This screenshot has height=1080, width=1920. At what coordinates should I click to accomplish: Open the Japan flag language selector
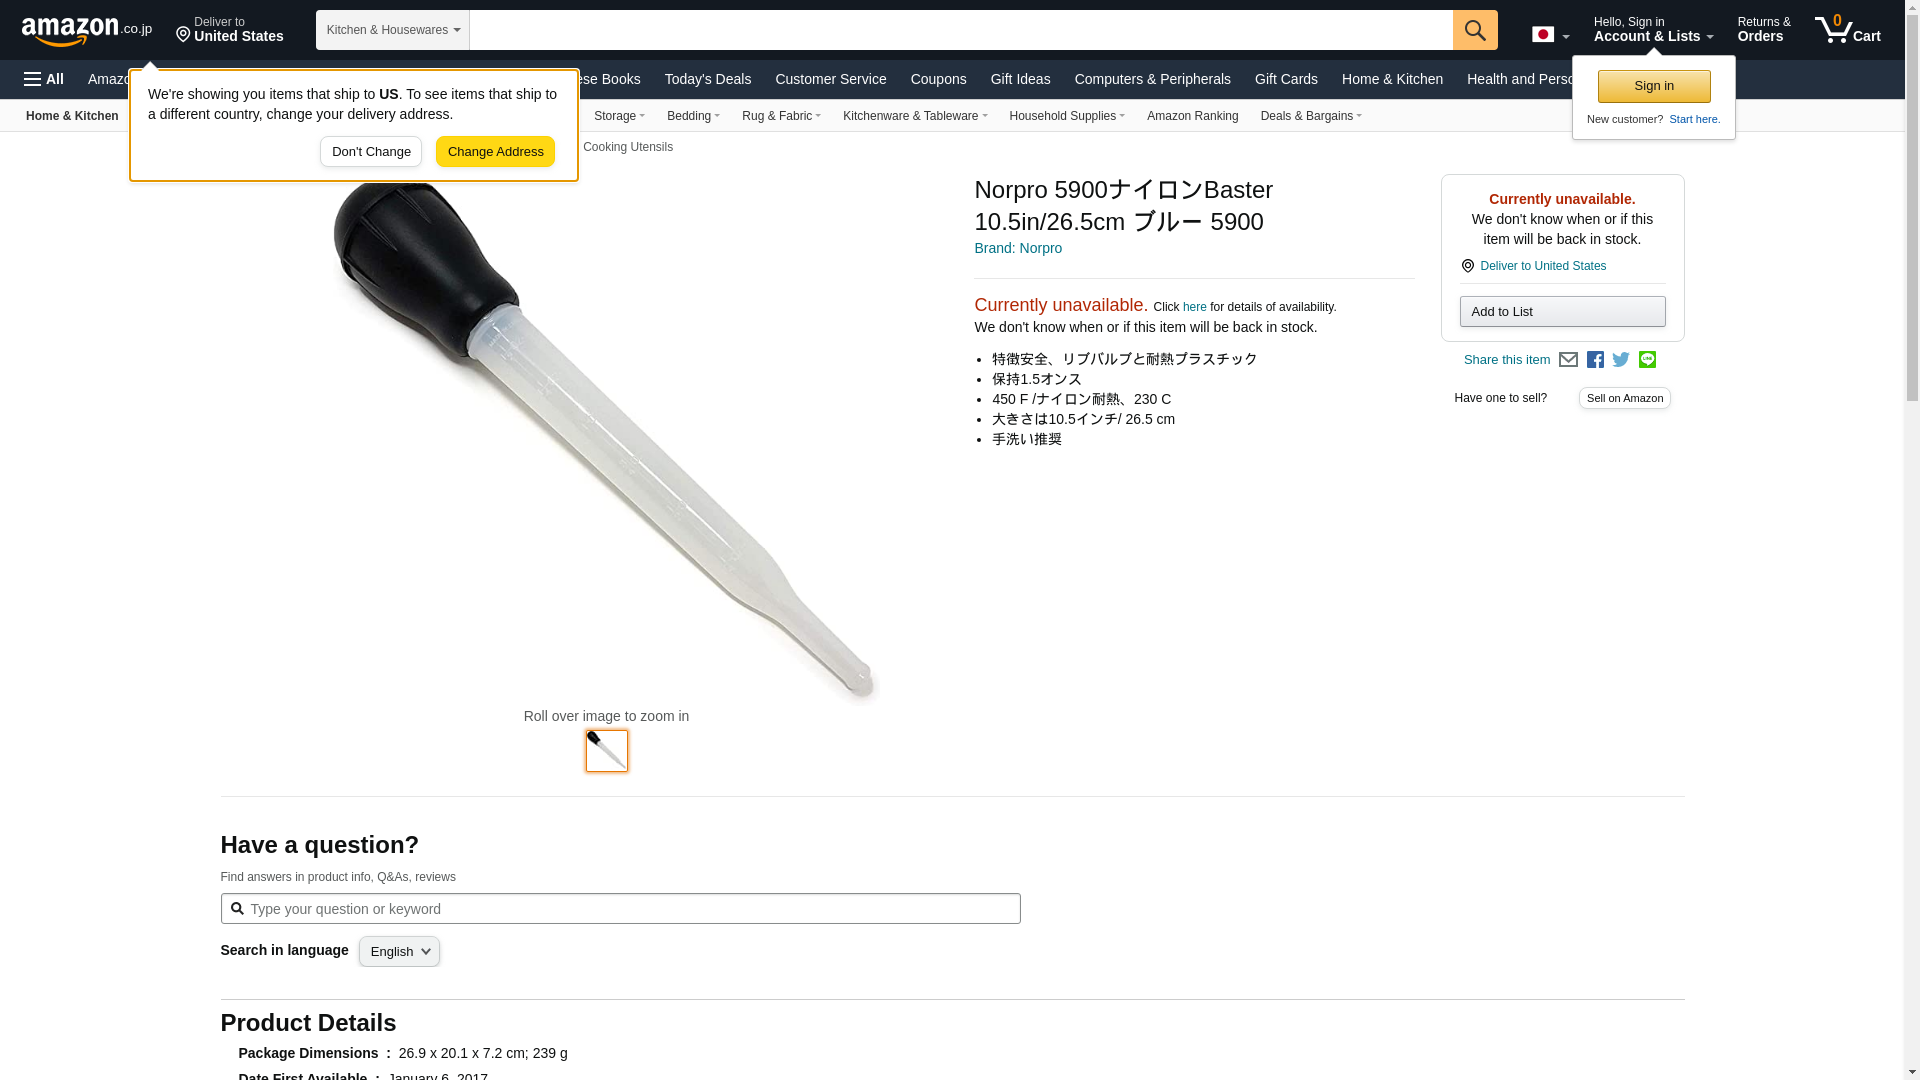[x=1550, y=34]
